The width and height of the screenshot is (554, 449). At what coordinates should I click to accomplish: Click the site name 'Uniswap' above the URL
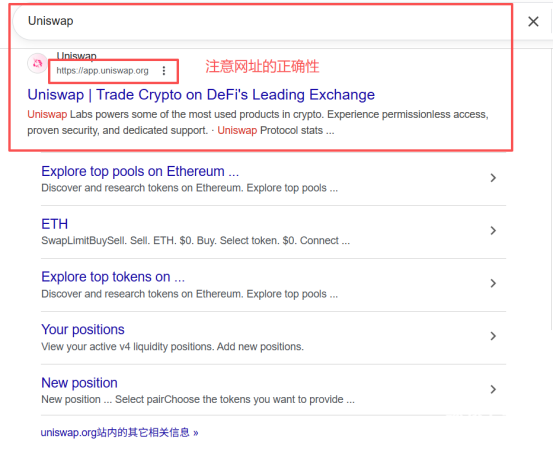click(x=77, y=56)
